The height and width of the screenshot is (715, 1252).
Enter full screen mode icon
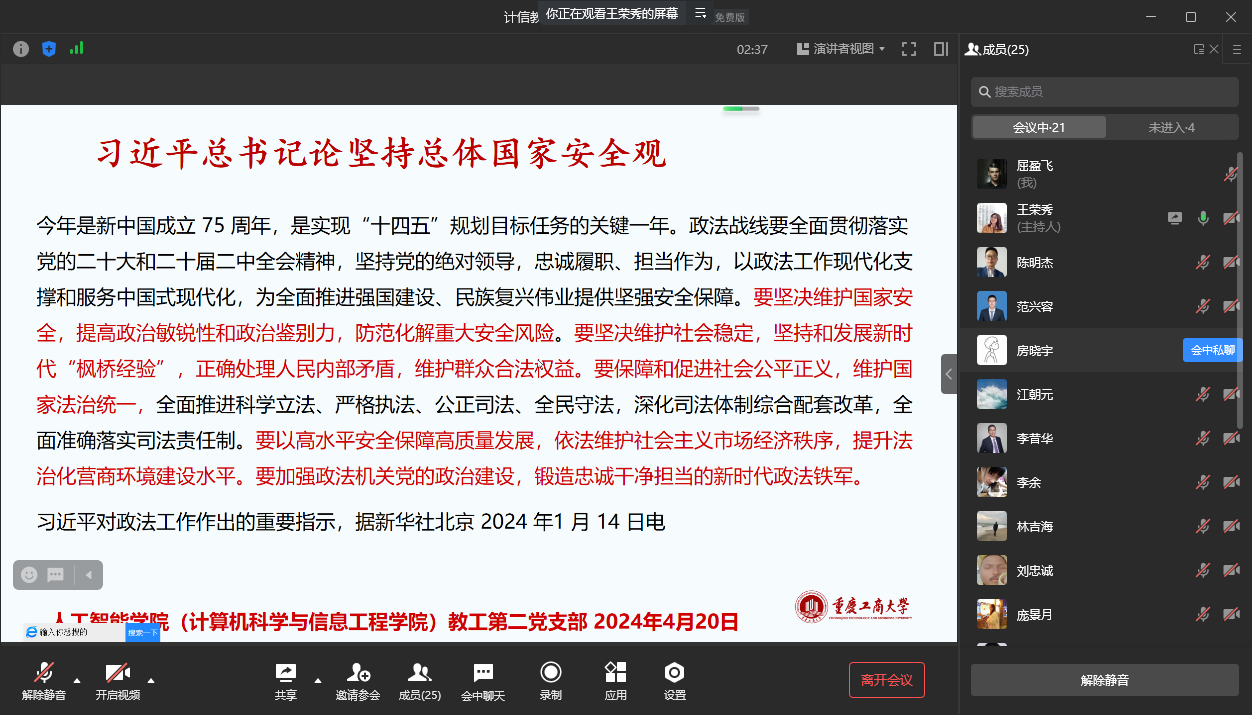(x=909, y=49)
